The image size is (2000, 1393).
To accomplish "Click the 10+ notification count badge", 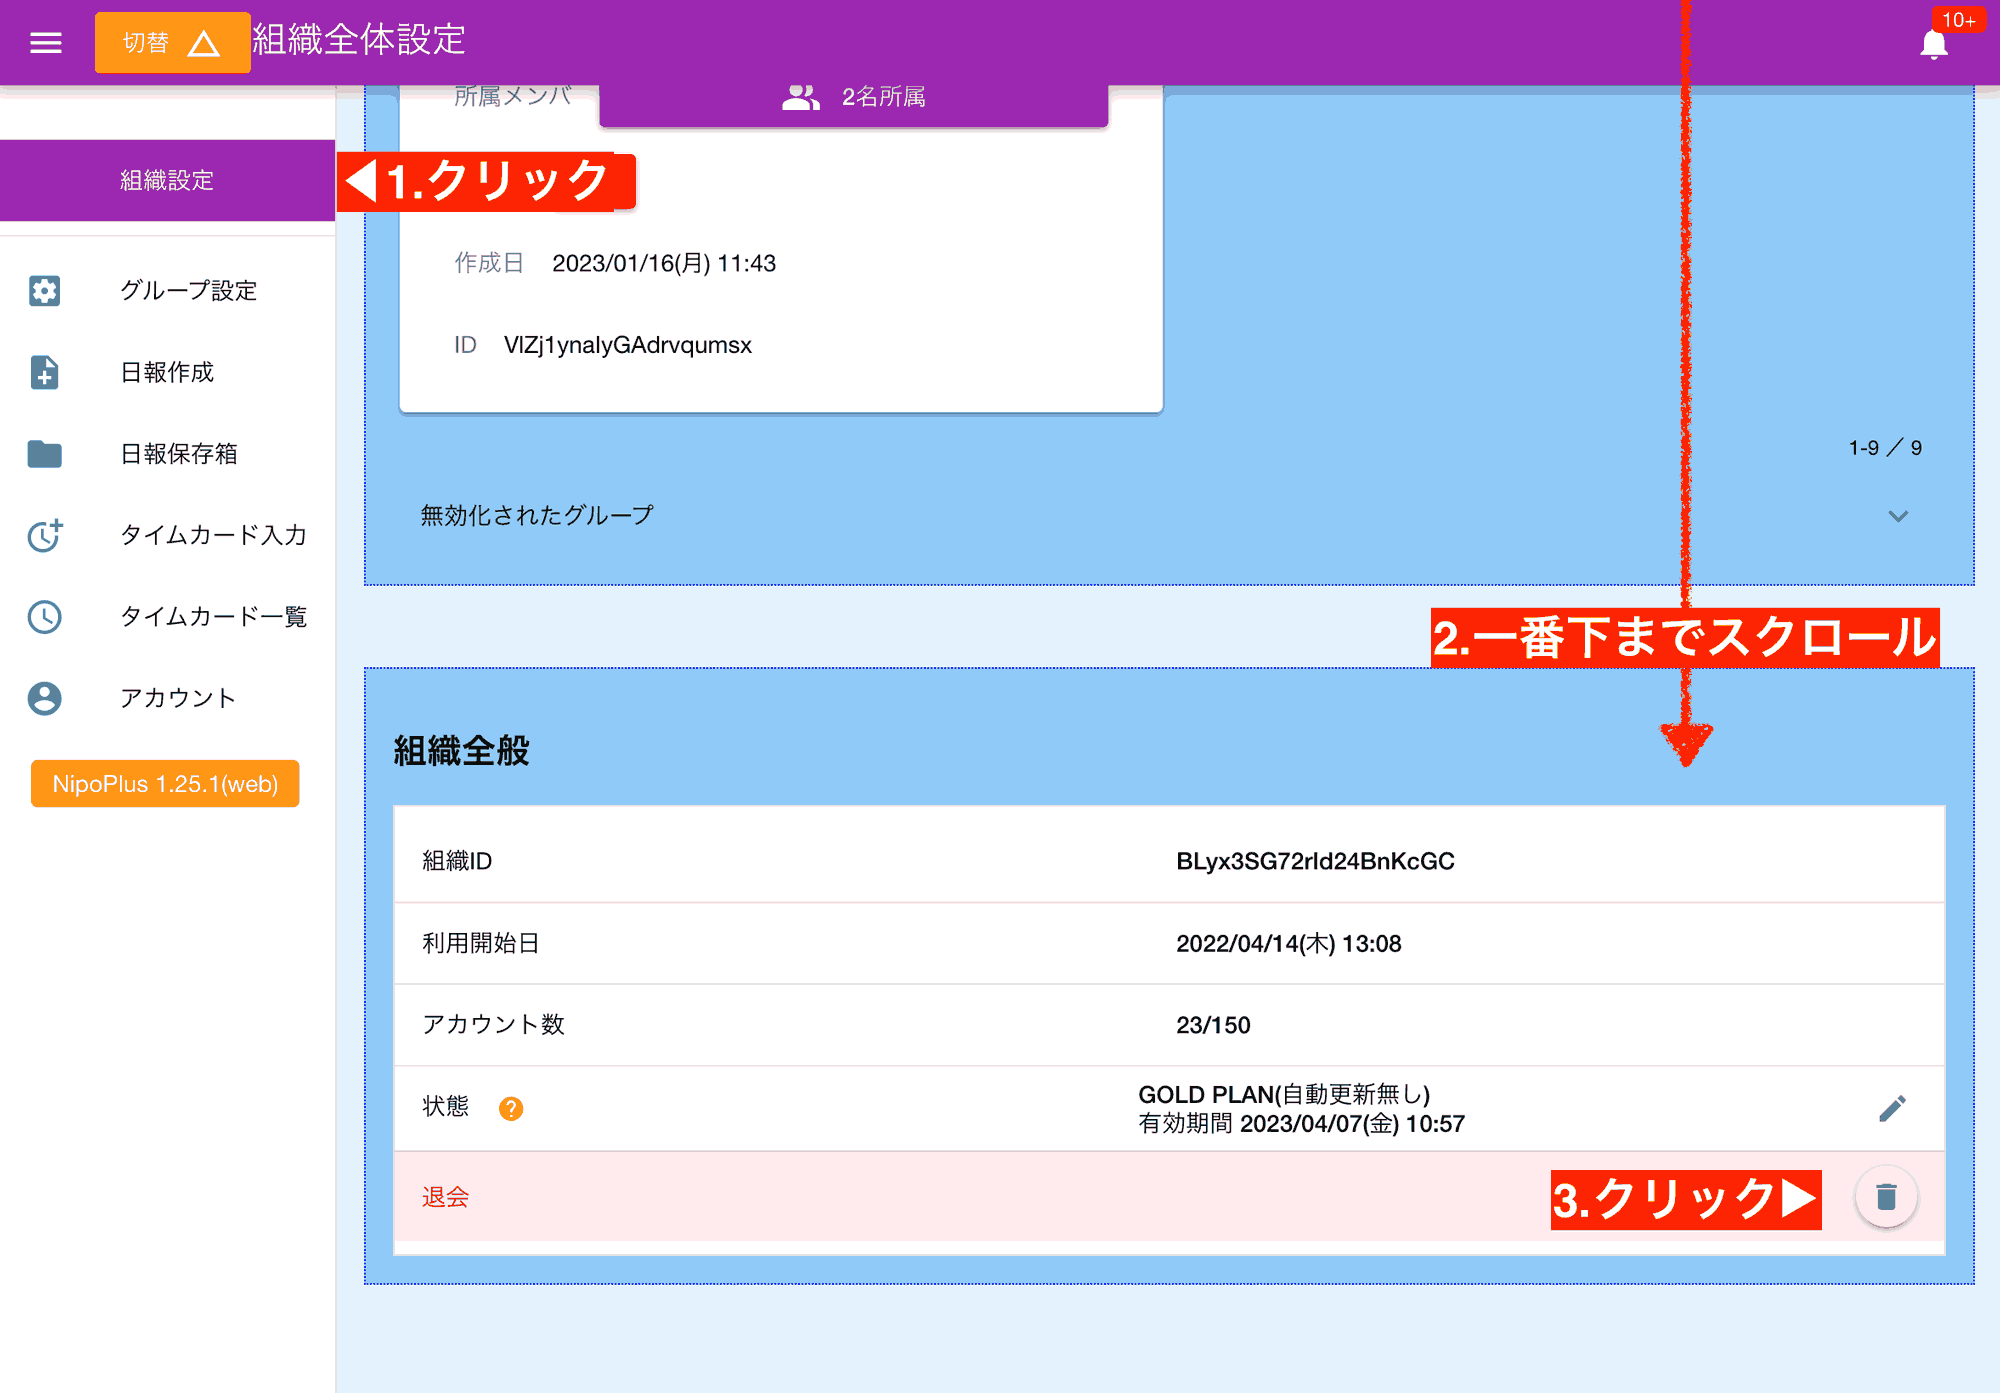I will 1959,20.
